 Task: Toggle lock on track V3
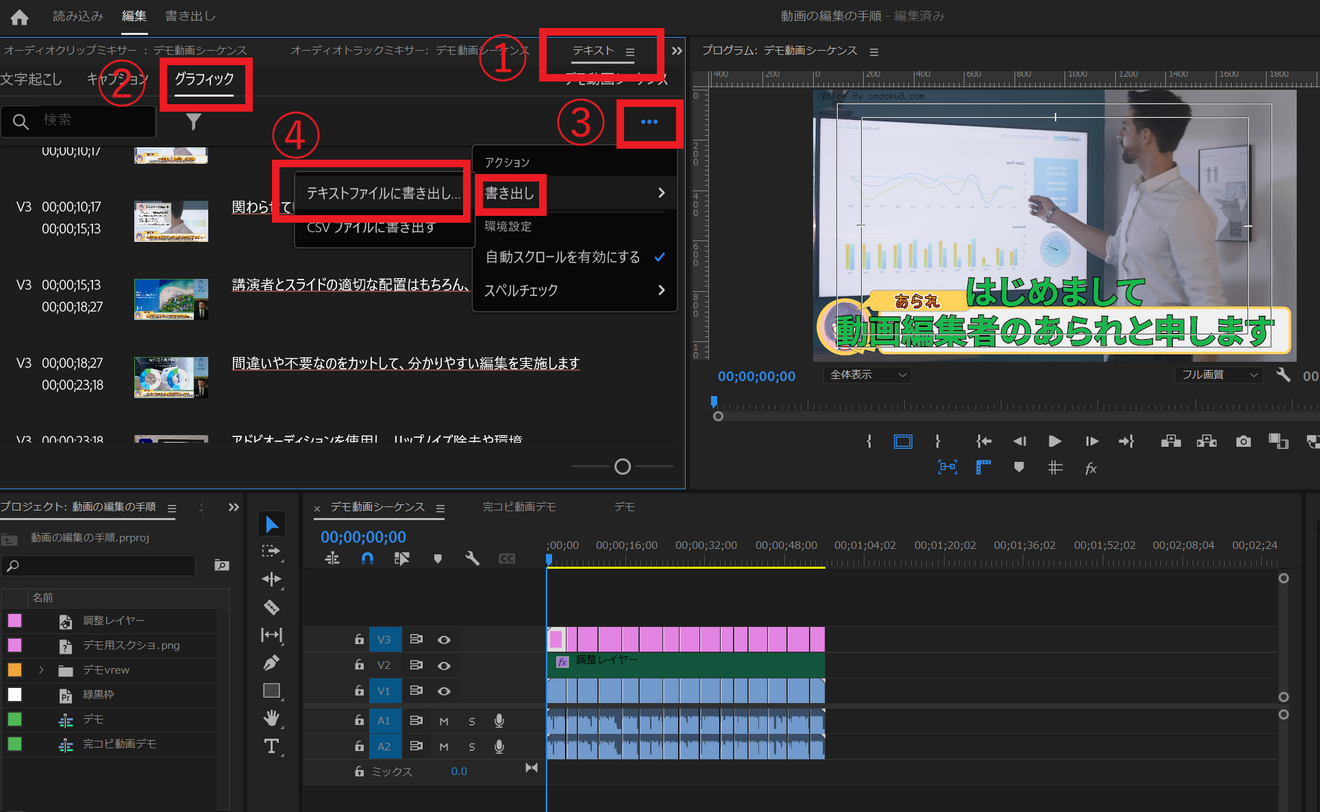(x=359, y=639)
